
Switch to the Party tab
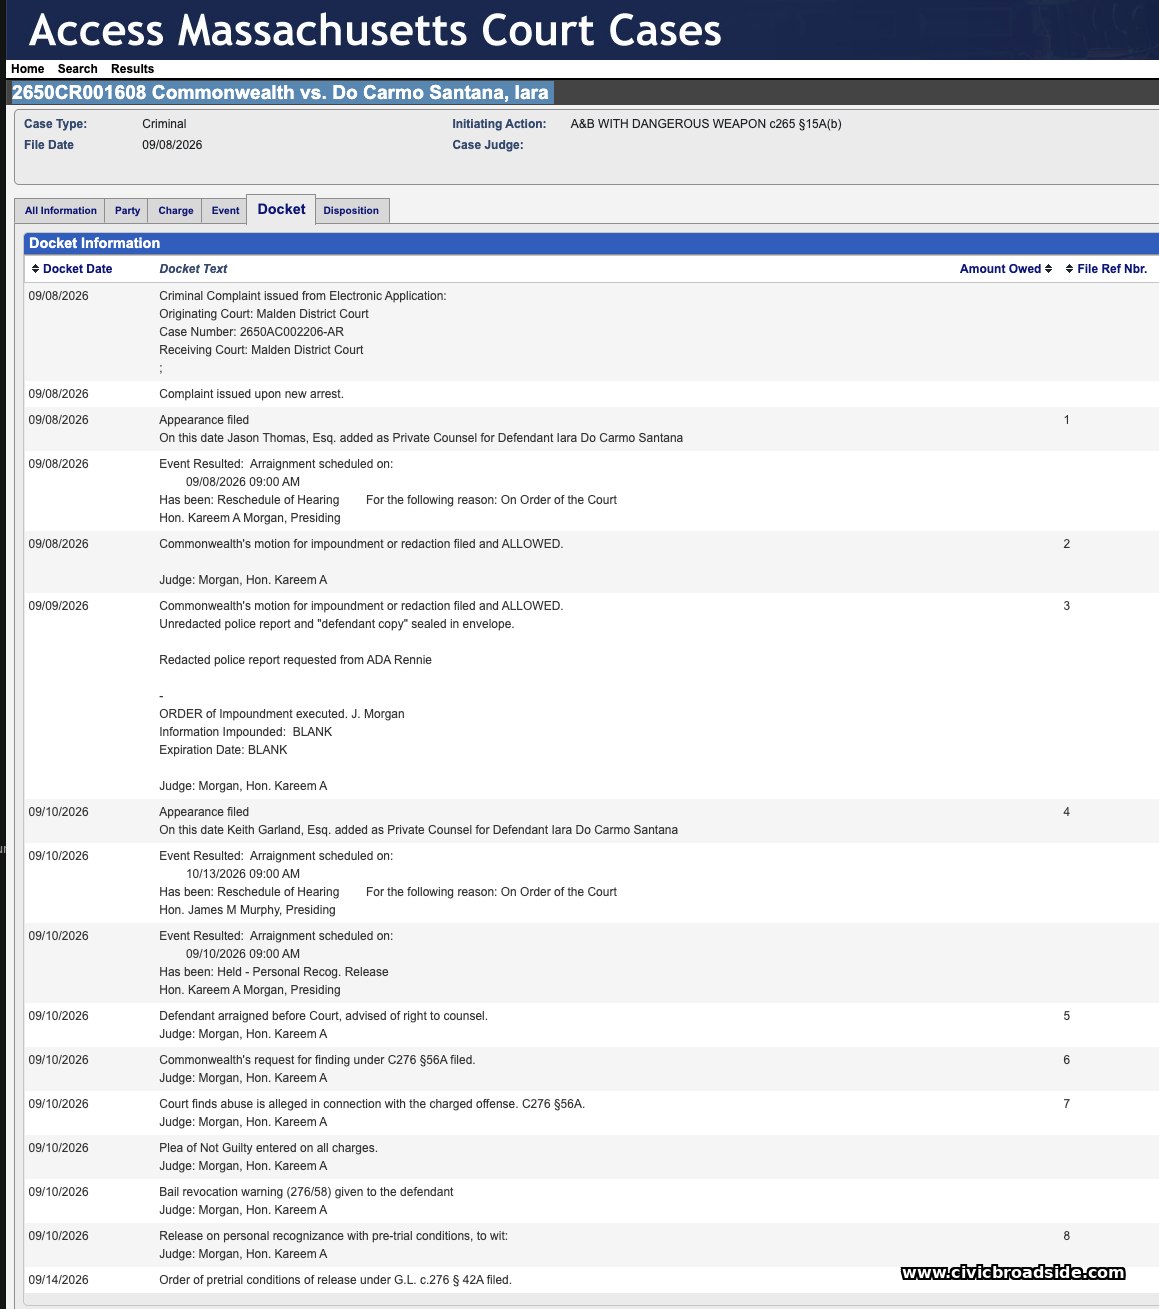point(127,211)
